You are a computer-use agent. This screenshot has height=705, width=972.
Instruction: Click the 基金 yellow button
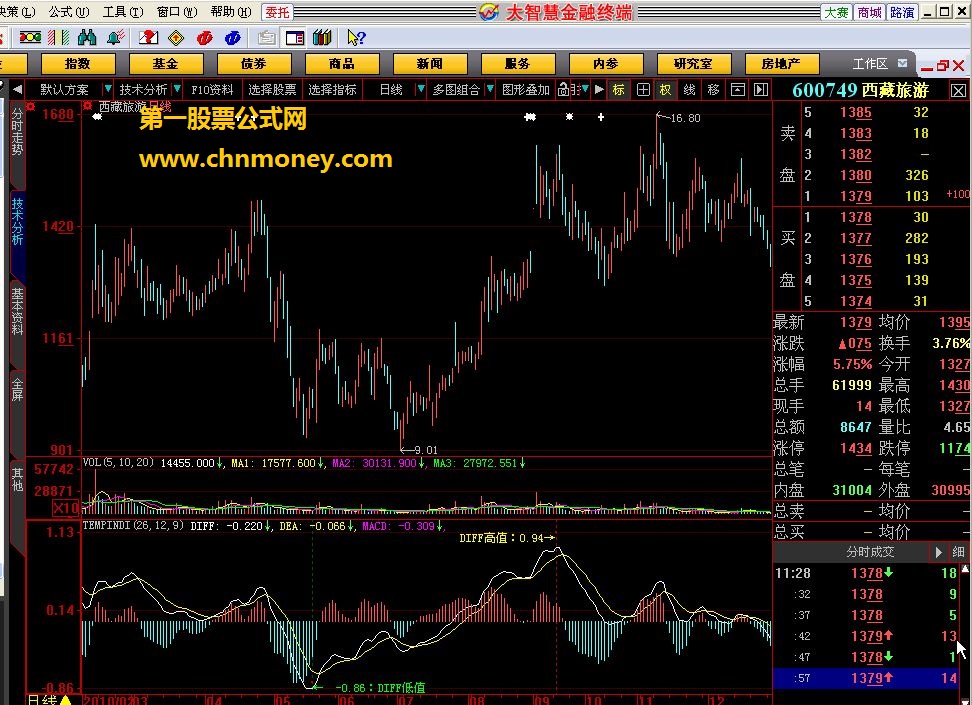point(166,63)
